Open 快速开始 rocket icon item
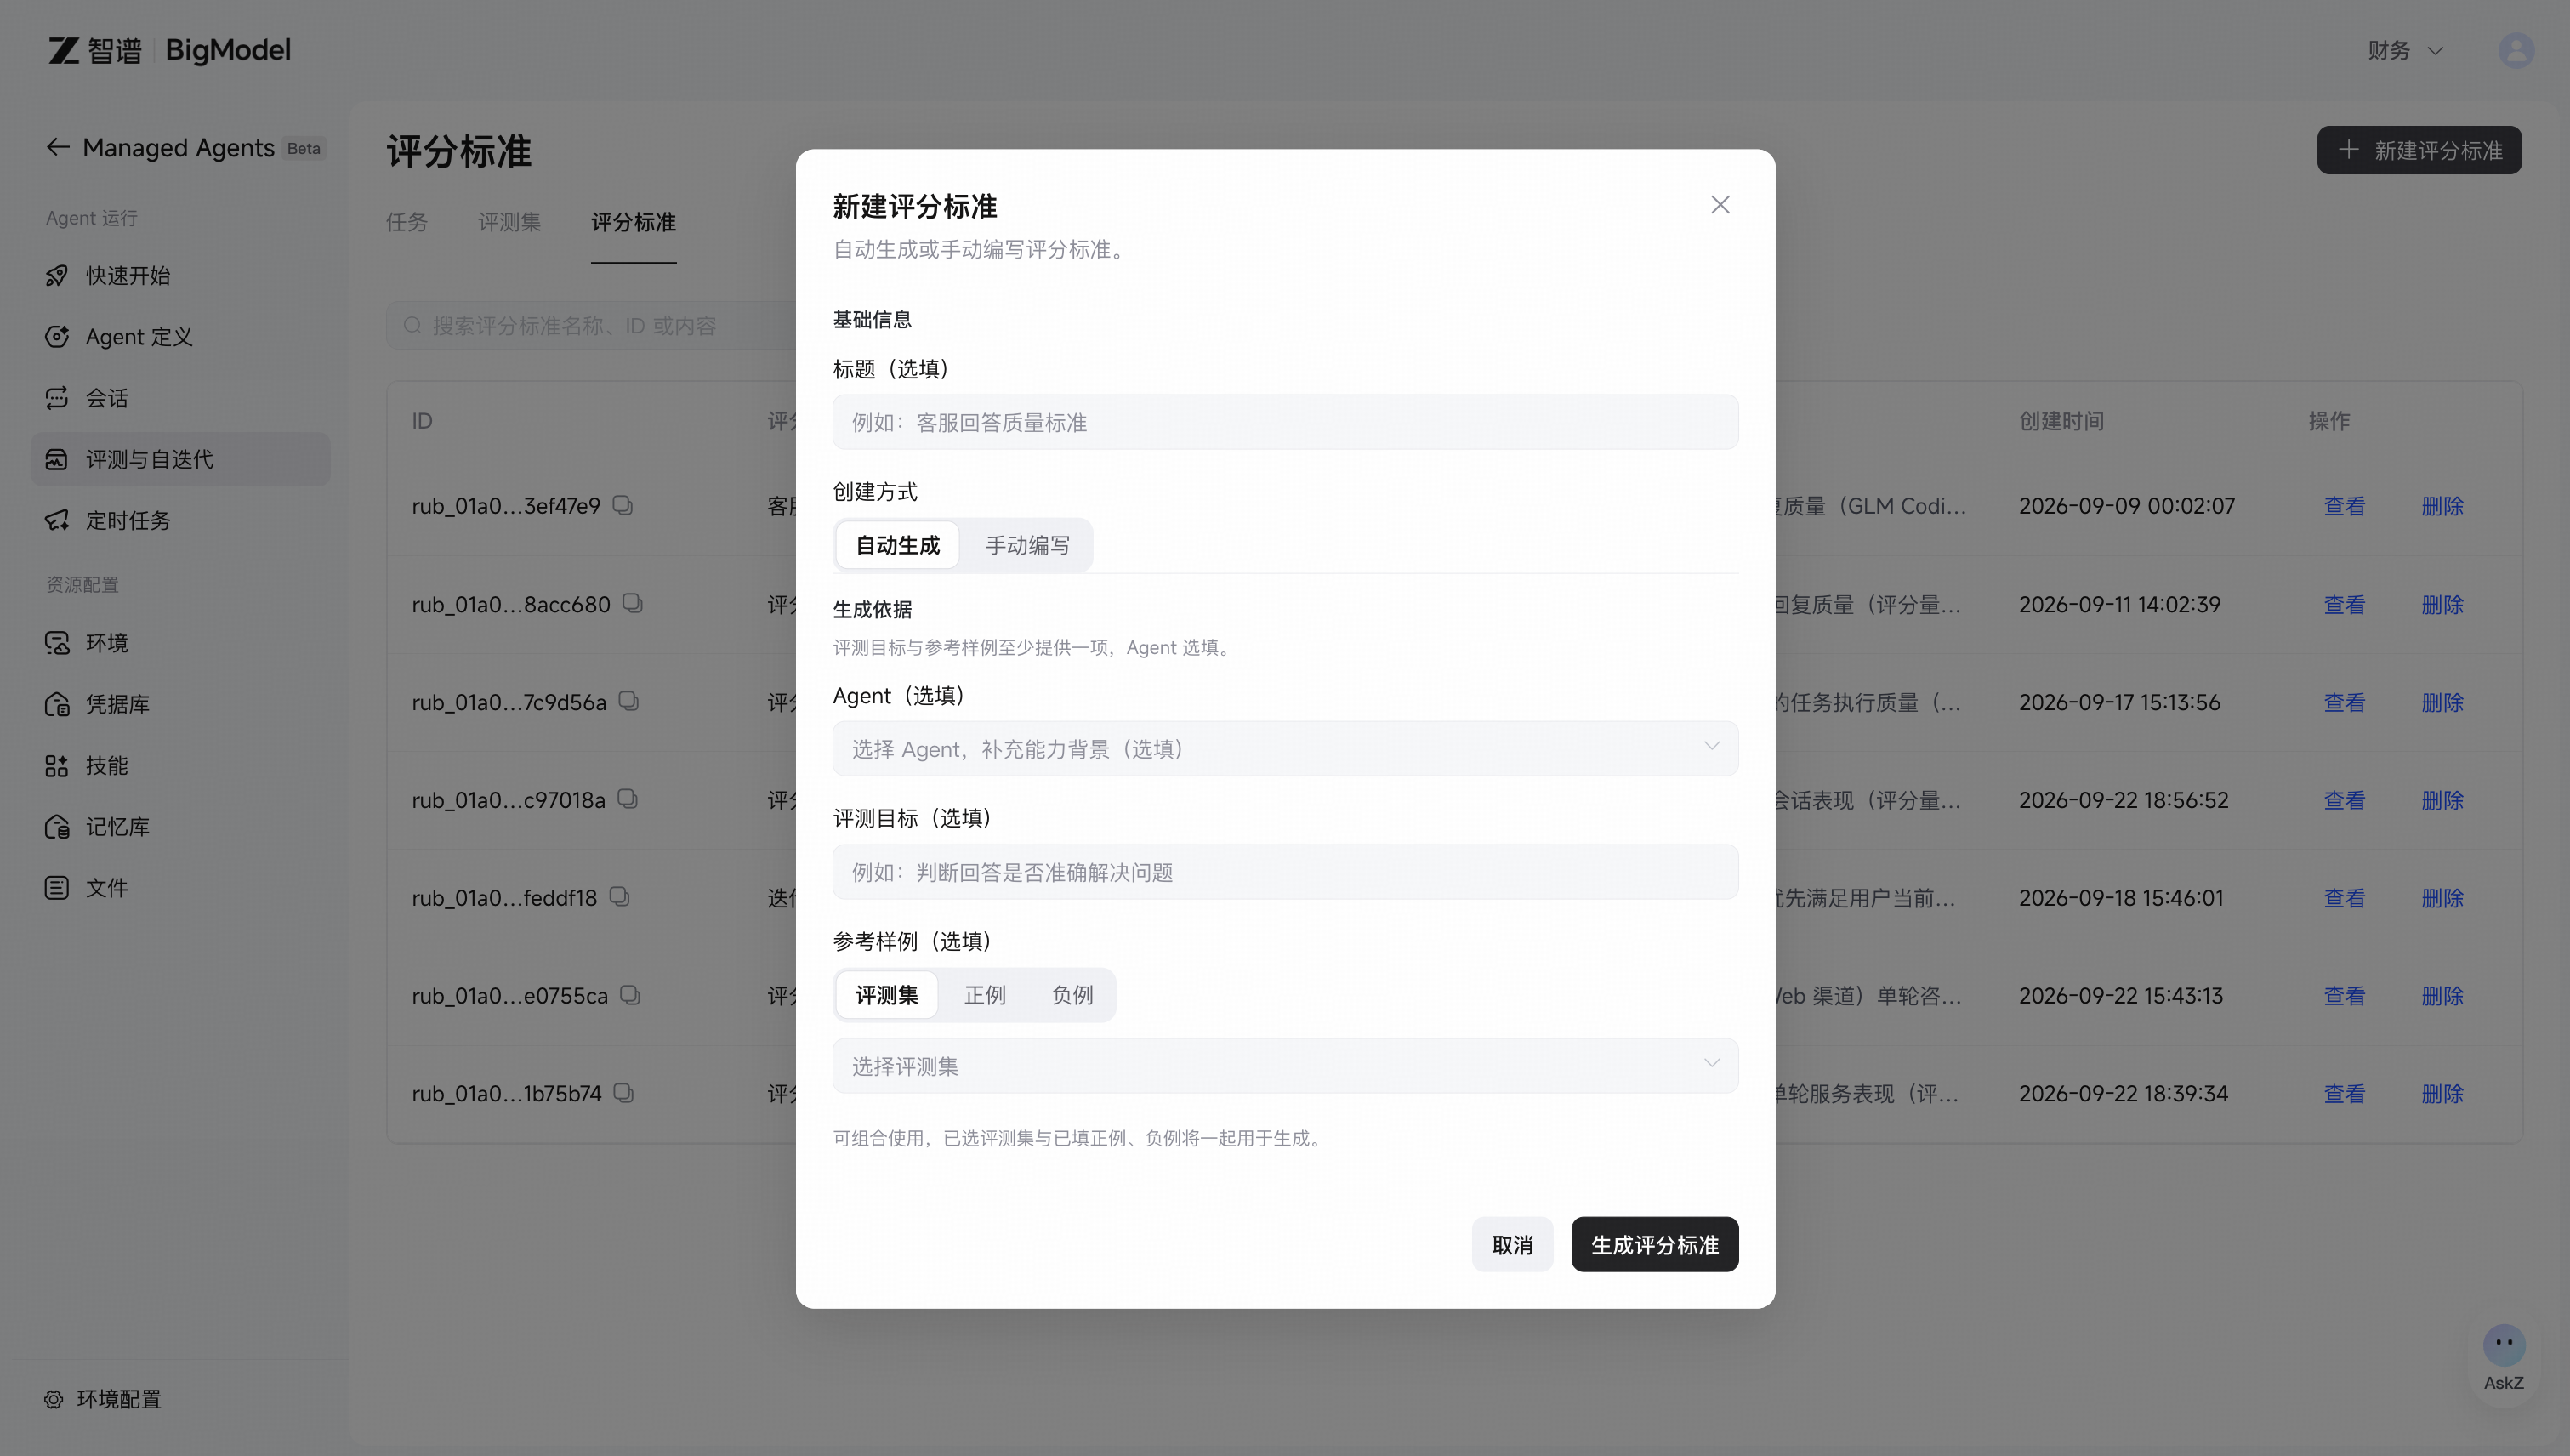This screenshot has width=2570, height=1456. pos(180,275)
